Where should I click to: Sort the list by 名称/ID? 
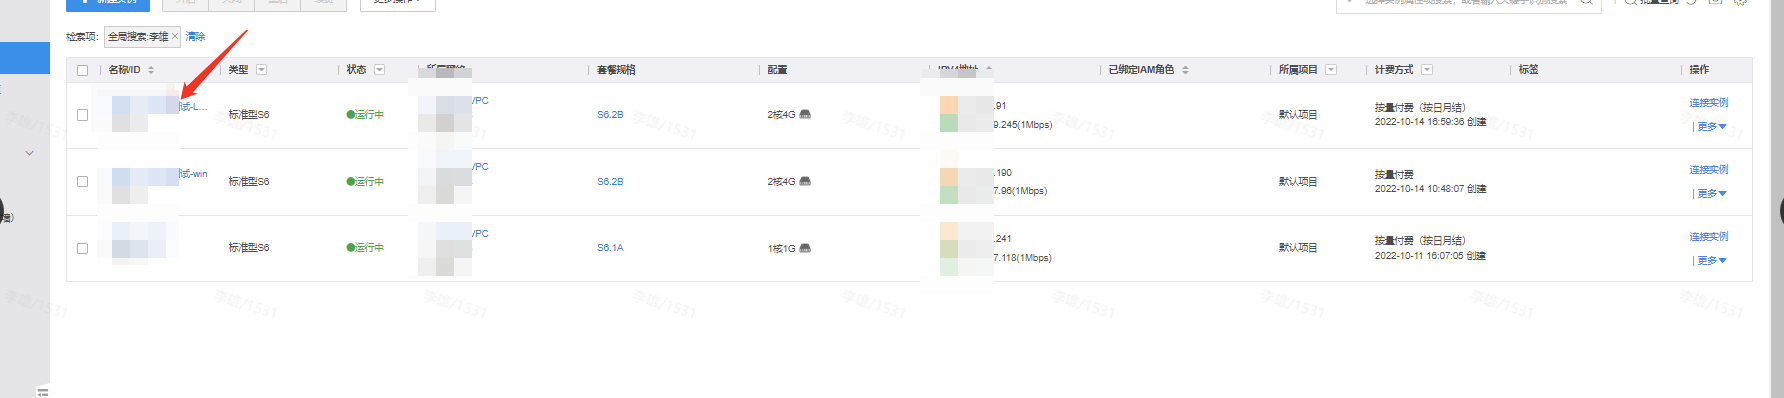coord(151,70)
